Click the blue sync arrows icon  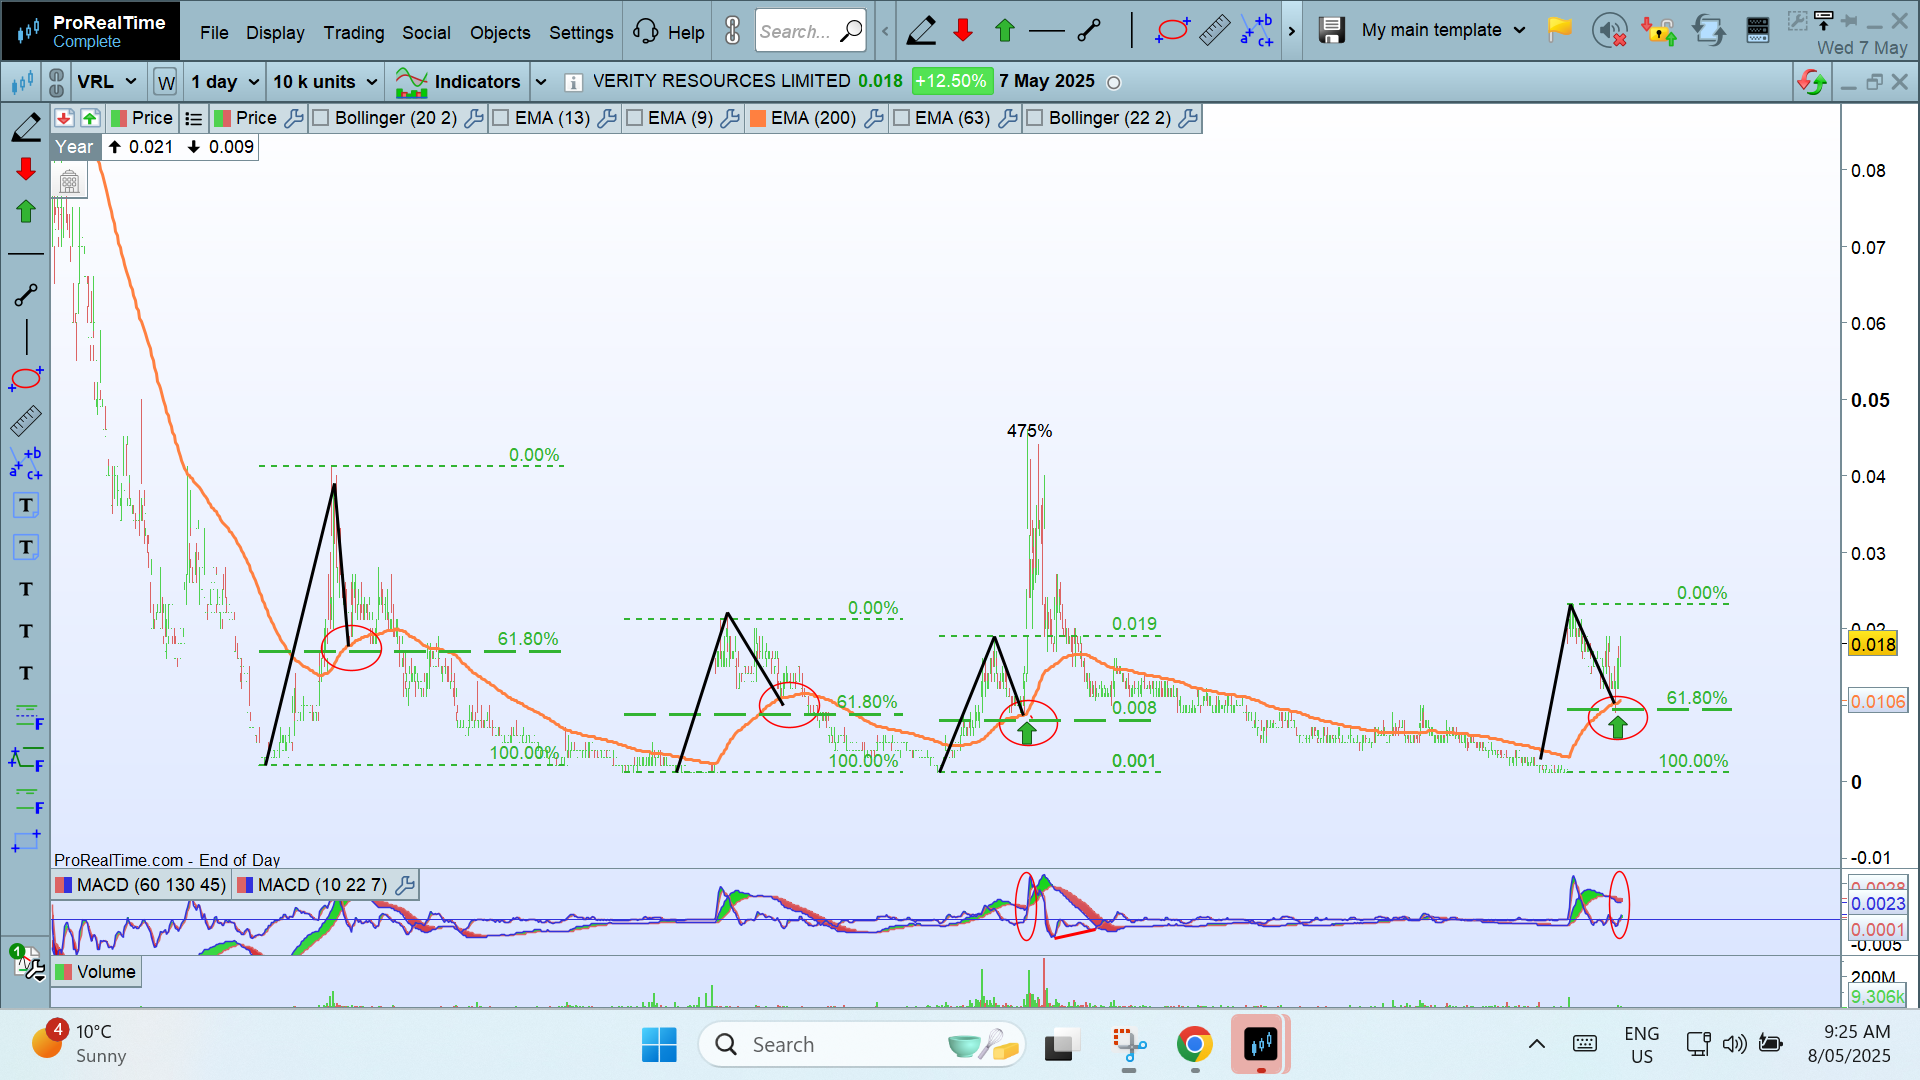1709,31
